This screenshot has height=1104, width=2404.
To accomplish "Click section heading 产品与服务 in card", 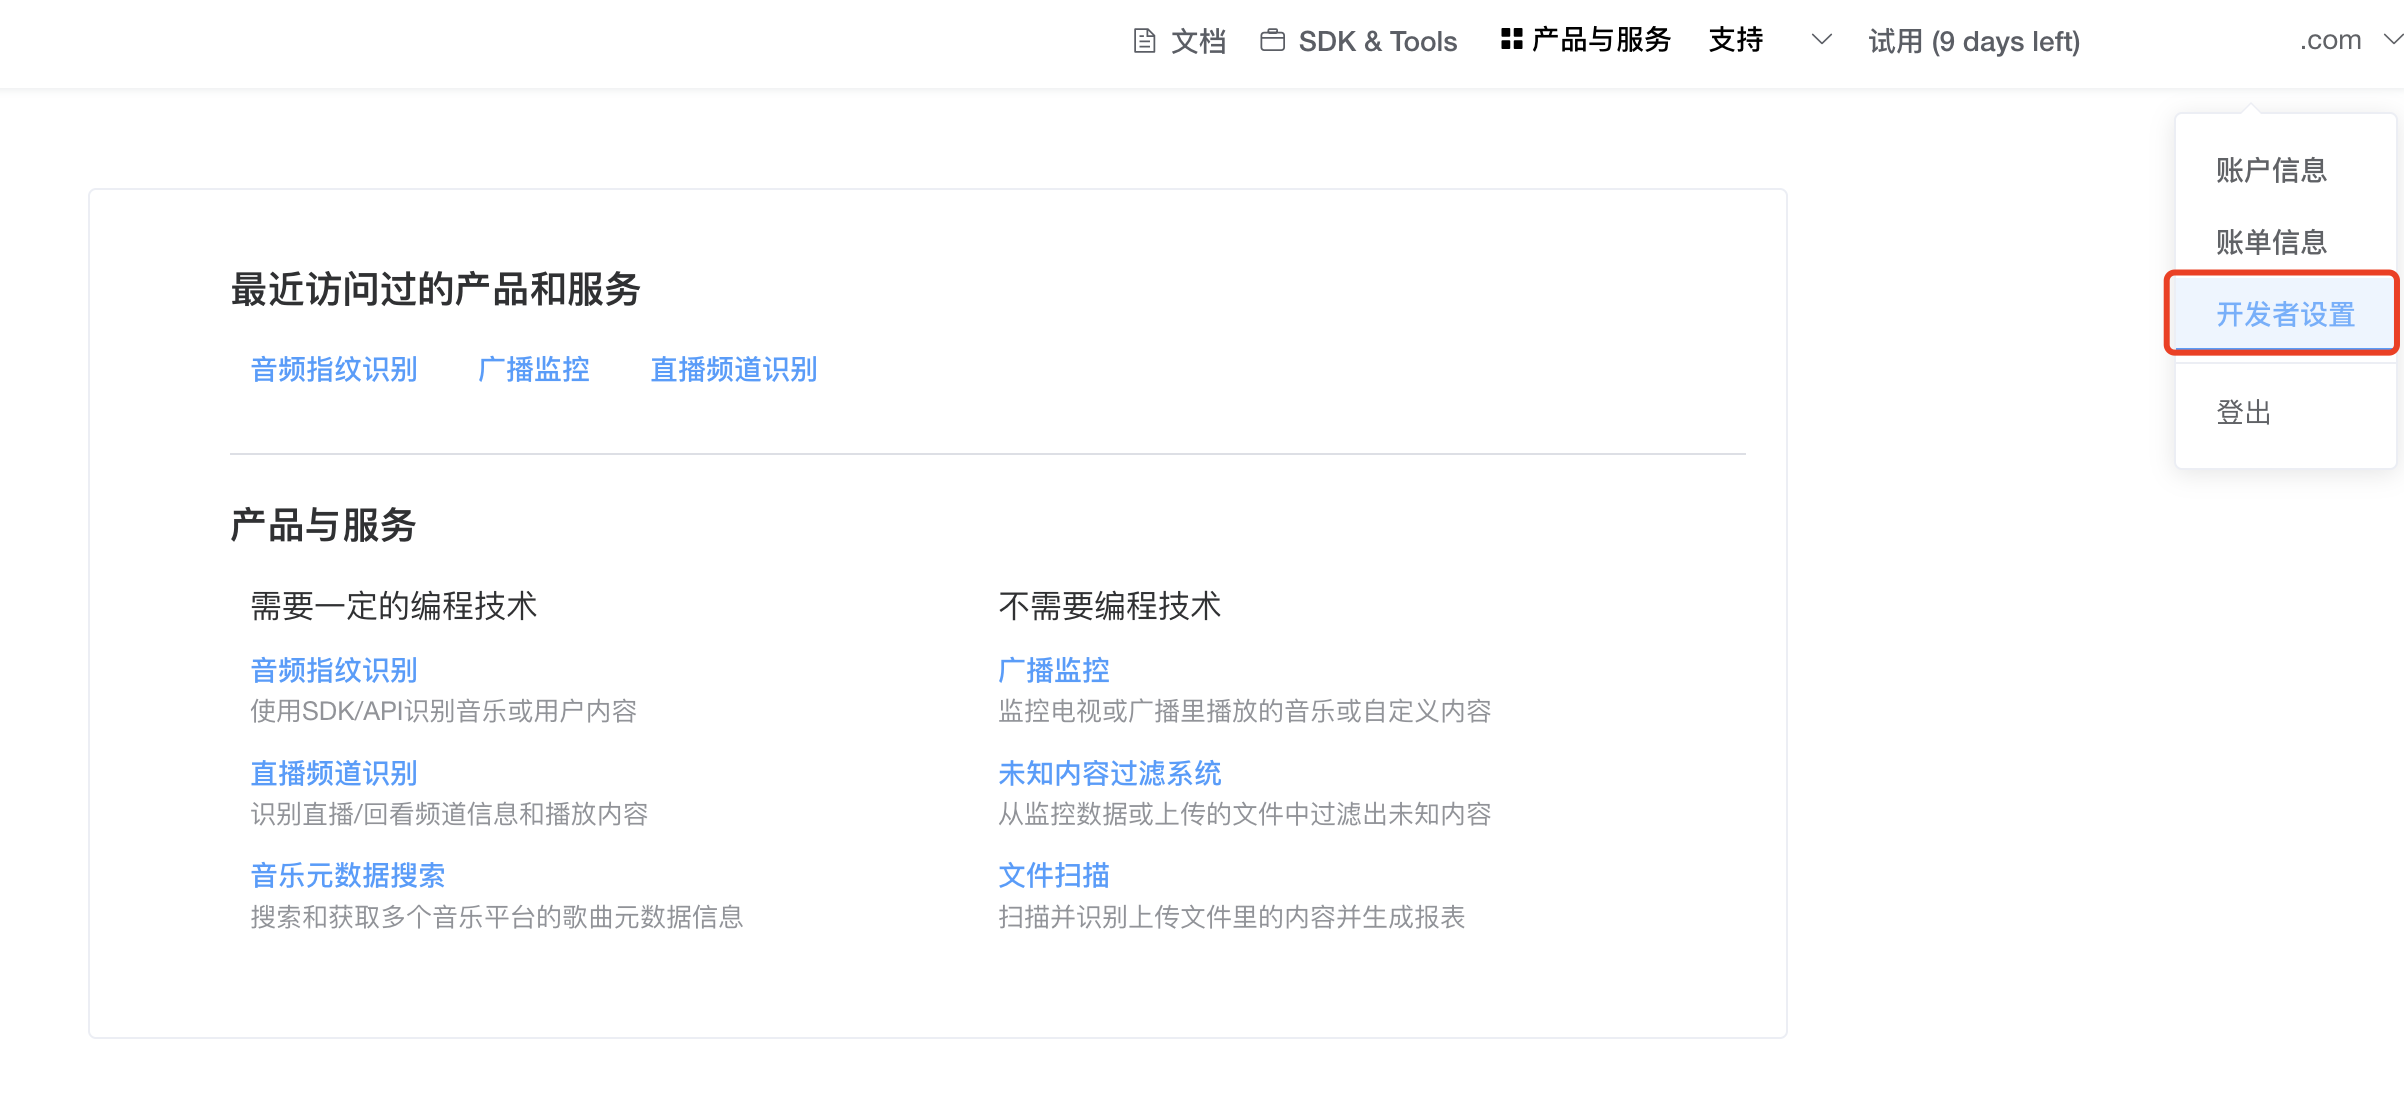I will (323, 526).
